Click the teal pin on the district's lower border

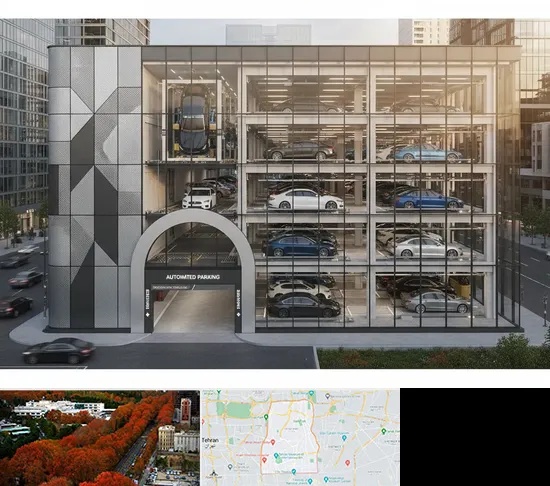[294, 472]
